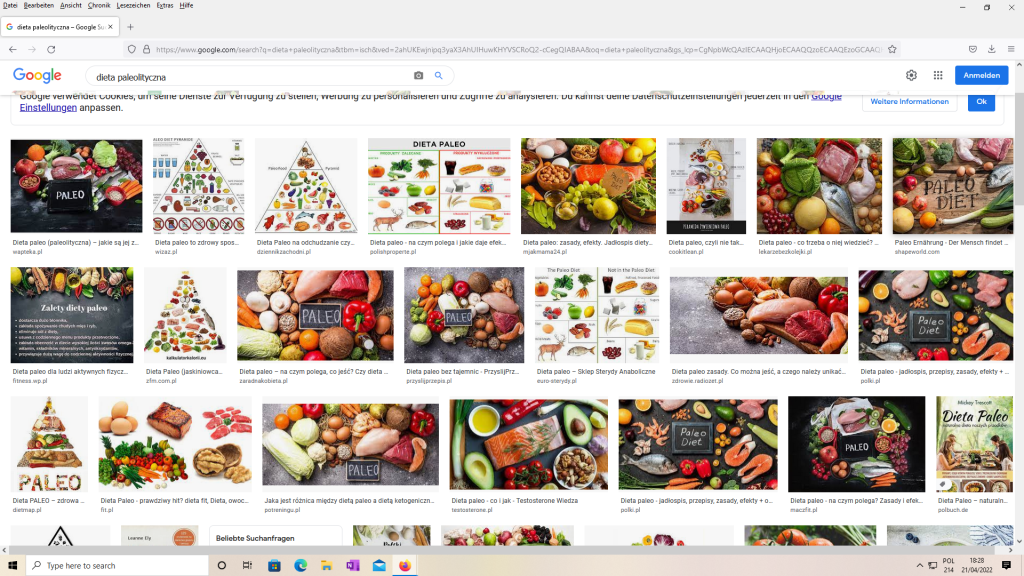Screen dimensions: 1024x576
Task: Launch Microsoft Edge from the taskbar
Action: pyautogui.click(x=300, y=565)
